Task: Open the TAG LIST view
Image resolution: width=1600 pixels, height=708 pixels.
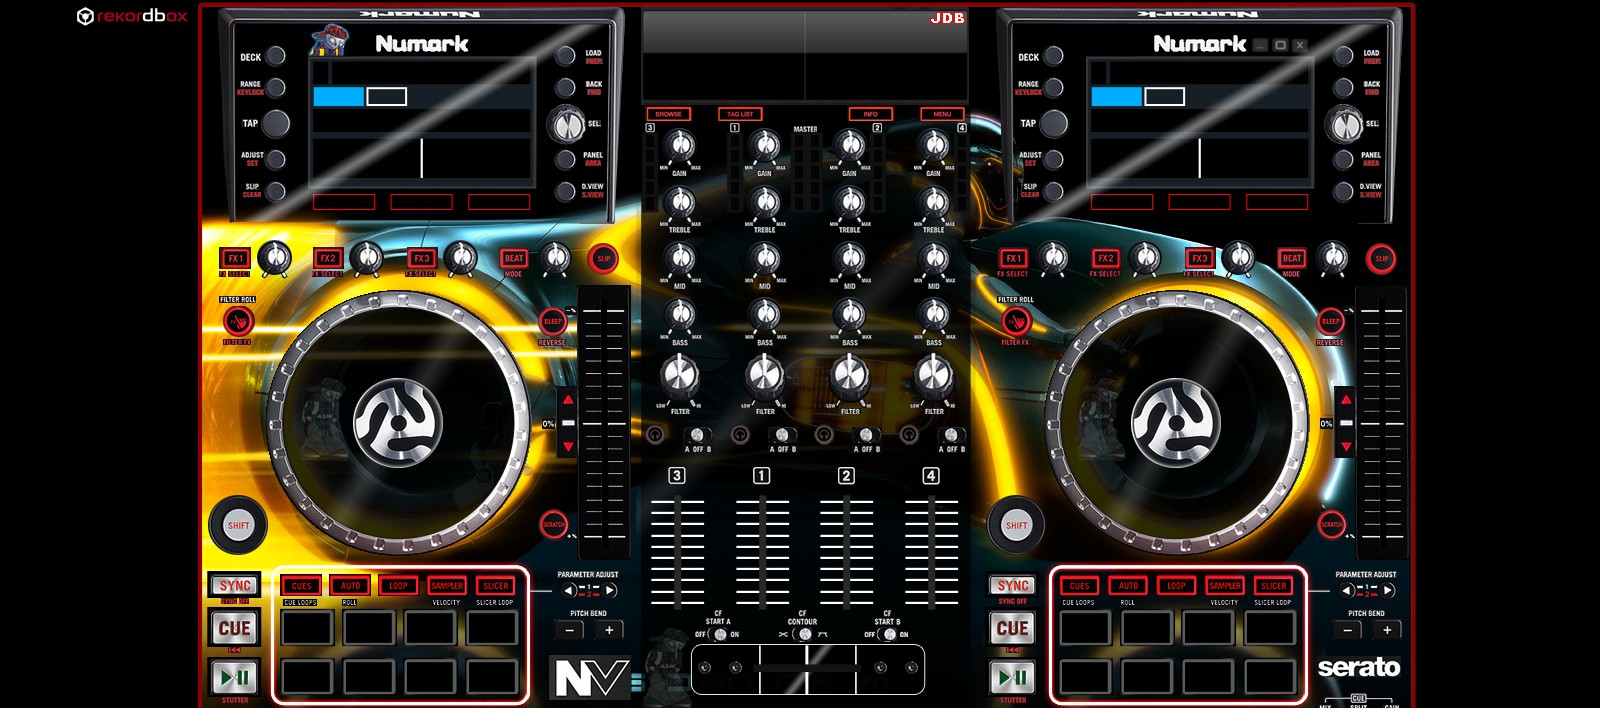Action: point(740,114)
